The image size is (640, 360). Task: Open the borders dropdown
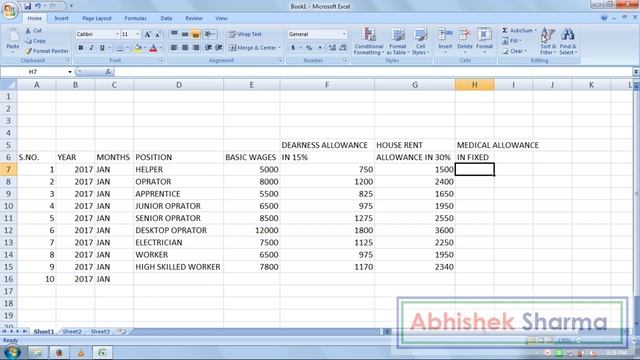[x=127, y=48]
